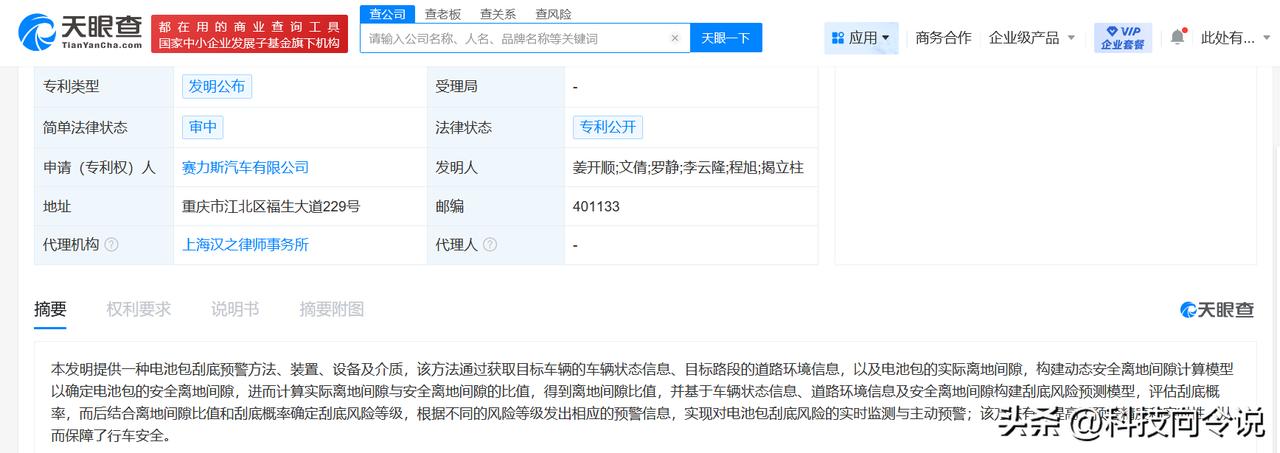Image resolution: width=1280 pixels, height=453 pixels.
Task: Open the 摘要附图 tab
Action: click(332, 309)
